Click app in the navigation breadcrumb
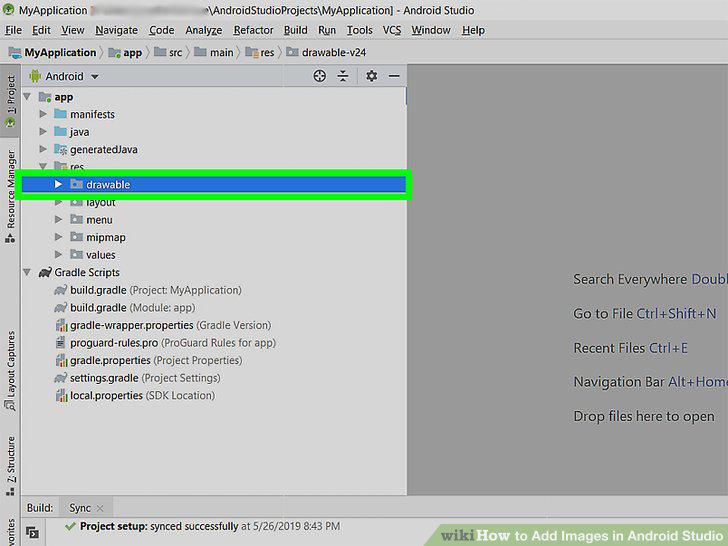The height and width of the screenshot is (546, 728). [125, 52]
